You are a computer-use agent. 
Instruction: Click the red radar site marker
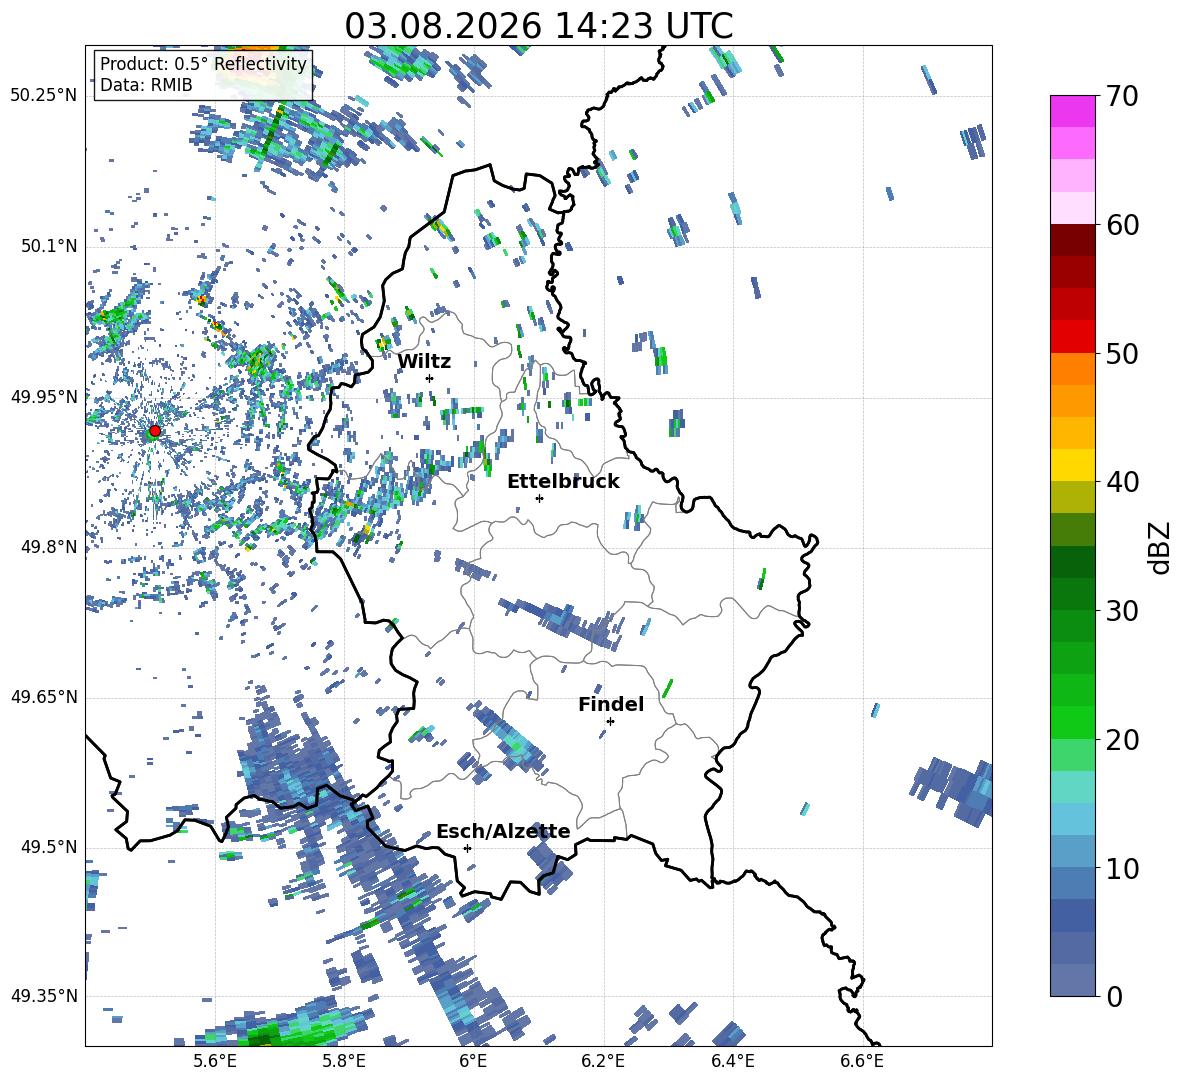[155, 431]
